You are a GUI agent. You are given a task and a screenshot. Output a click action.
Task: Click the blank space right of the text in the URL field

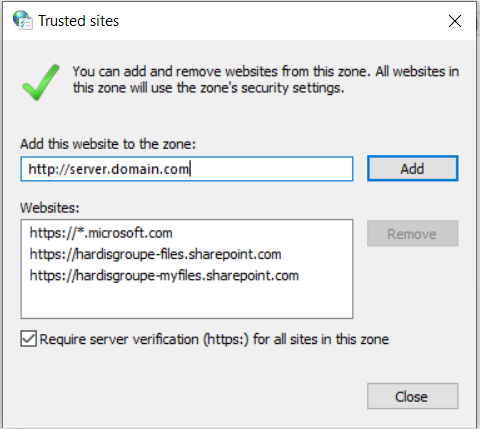[x=270, y=169]
